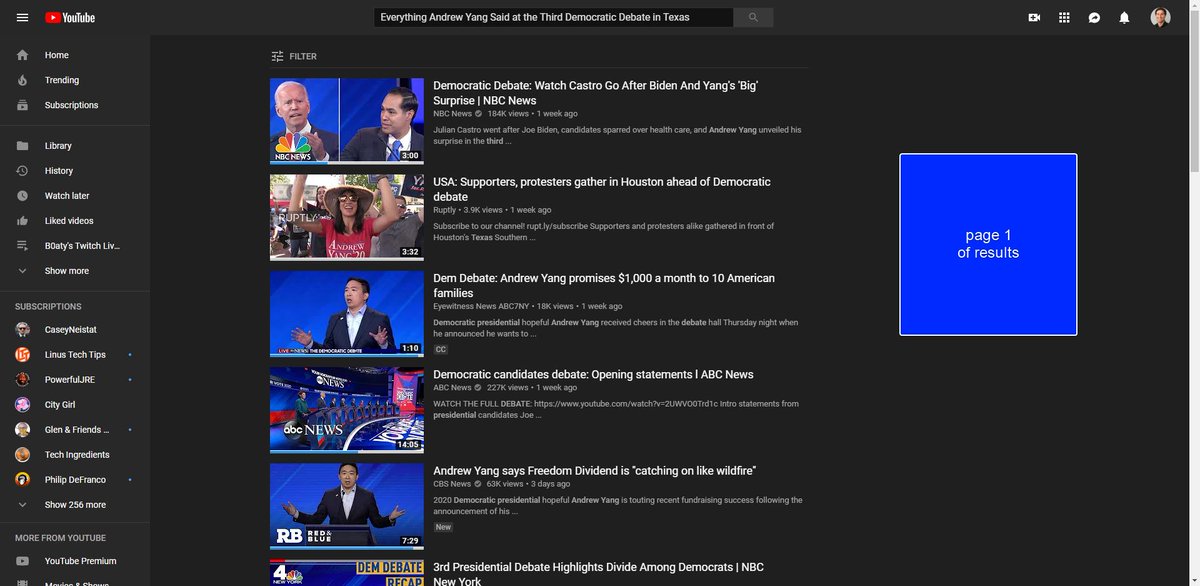Open YouTube Premium in sidebar
The height and width of the screenshot is (586, 1200).
point(75,561)
